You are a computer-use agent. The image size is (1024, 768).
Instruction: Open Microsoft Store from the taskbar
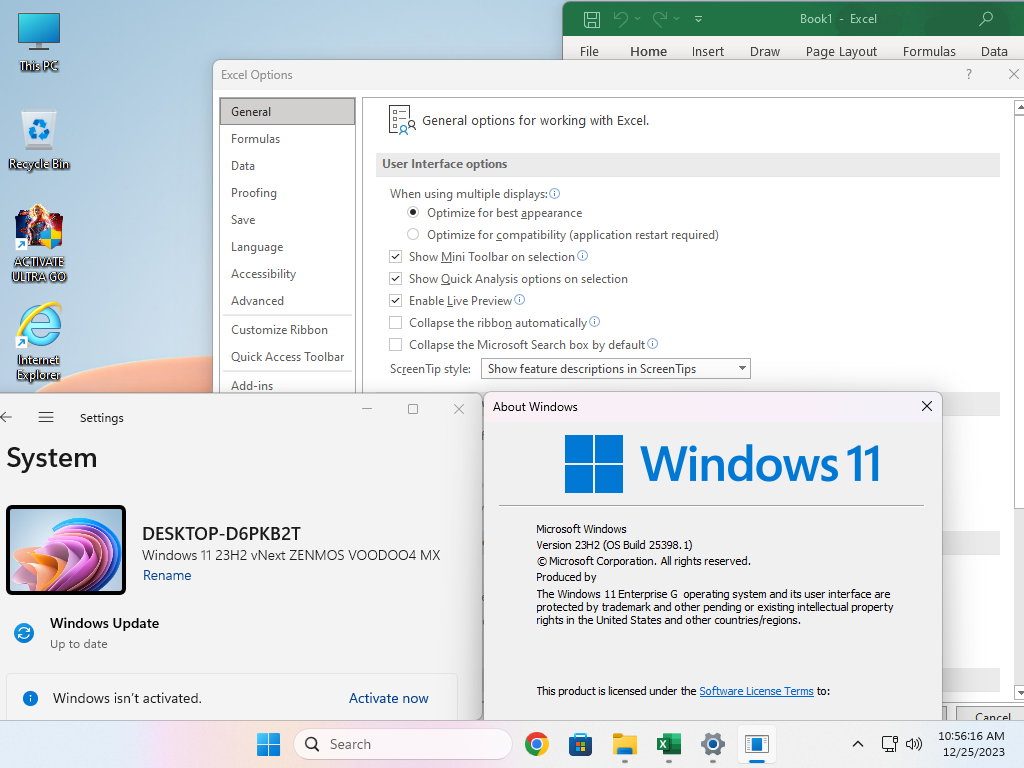click(x=581, y=744)
